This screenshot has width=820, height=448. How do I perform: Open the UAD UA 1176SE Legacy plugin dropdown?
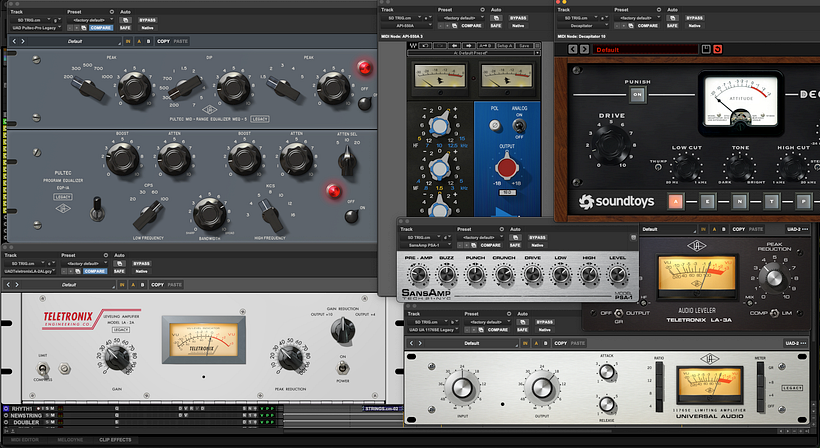pyautogui.click(x=434, y=329)
